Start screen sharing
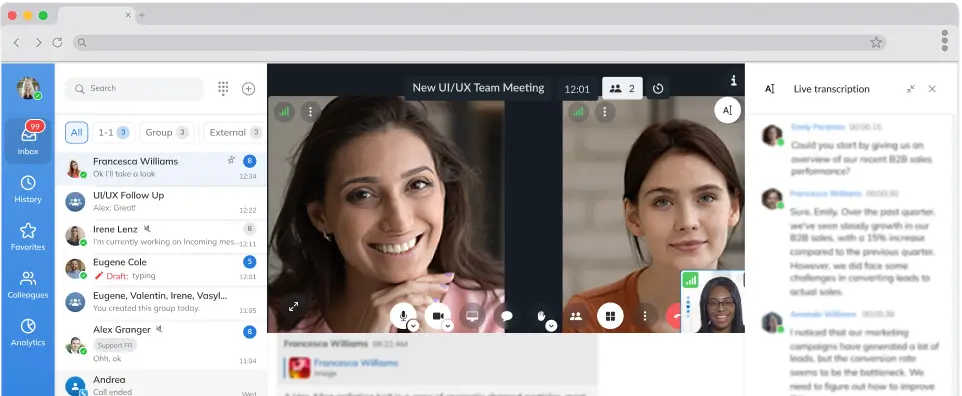The image size is (962, 396). [472, 316]
